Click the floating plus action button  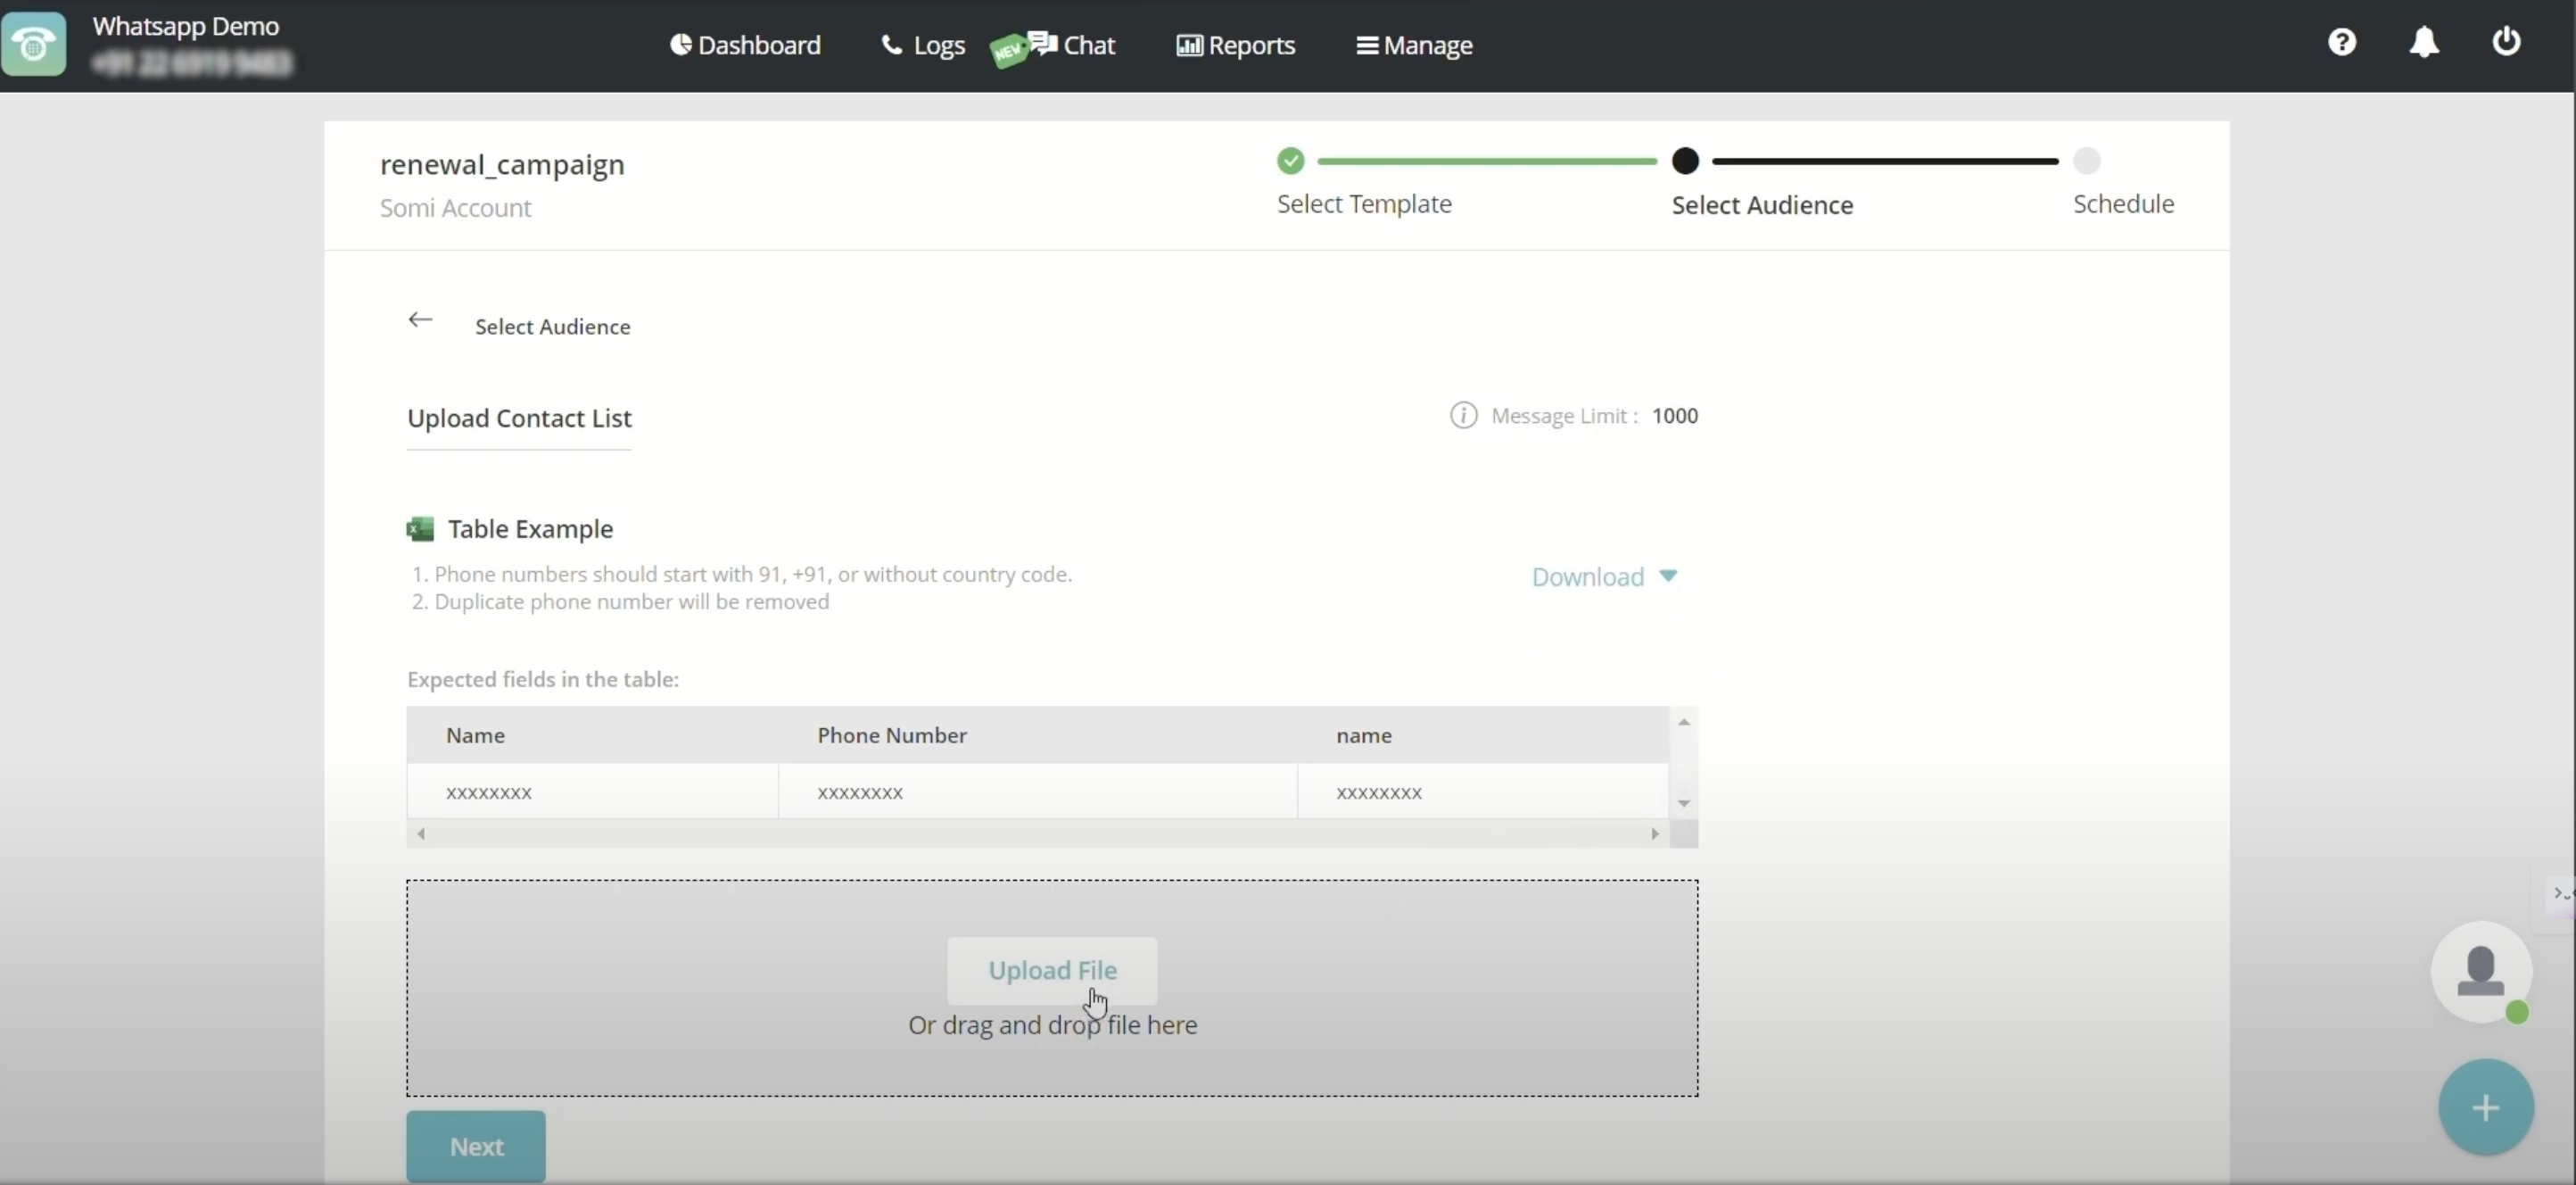pos(2487,1106)
